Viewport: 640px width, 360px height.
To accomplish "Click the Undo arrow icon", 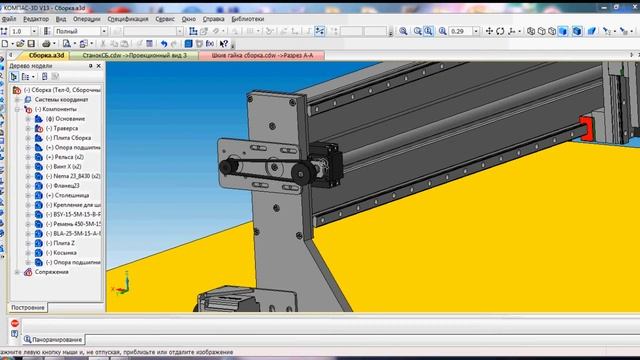I will (164, 43).
